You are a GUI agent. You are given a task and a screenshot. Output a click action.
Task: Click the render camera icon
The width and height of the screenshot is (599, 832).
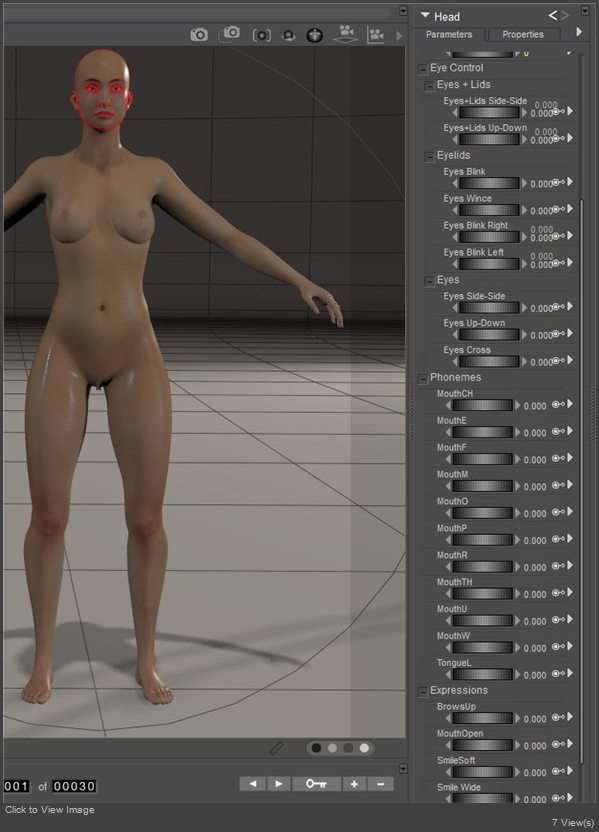pyautogui.click(x=199, y=35)
